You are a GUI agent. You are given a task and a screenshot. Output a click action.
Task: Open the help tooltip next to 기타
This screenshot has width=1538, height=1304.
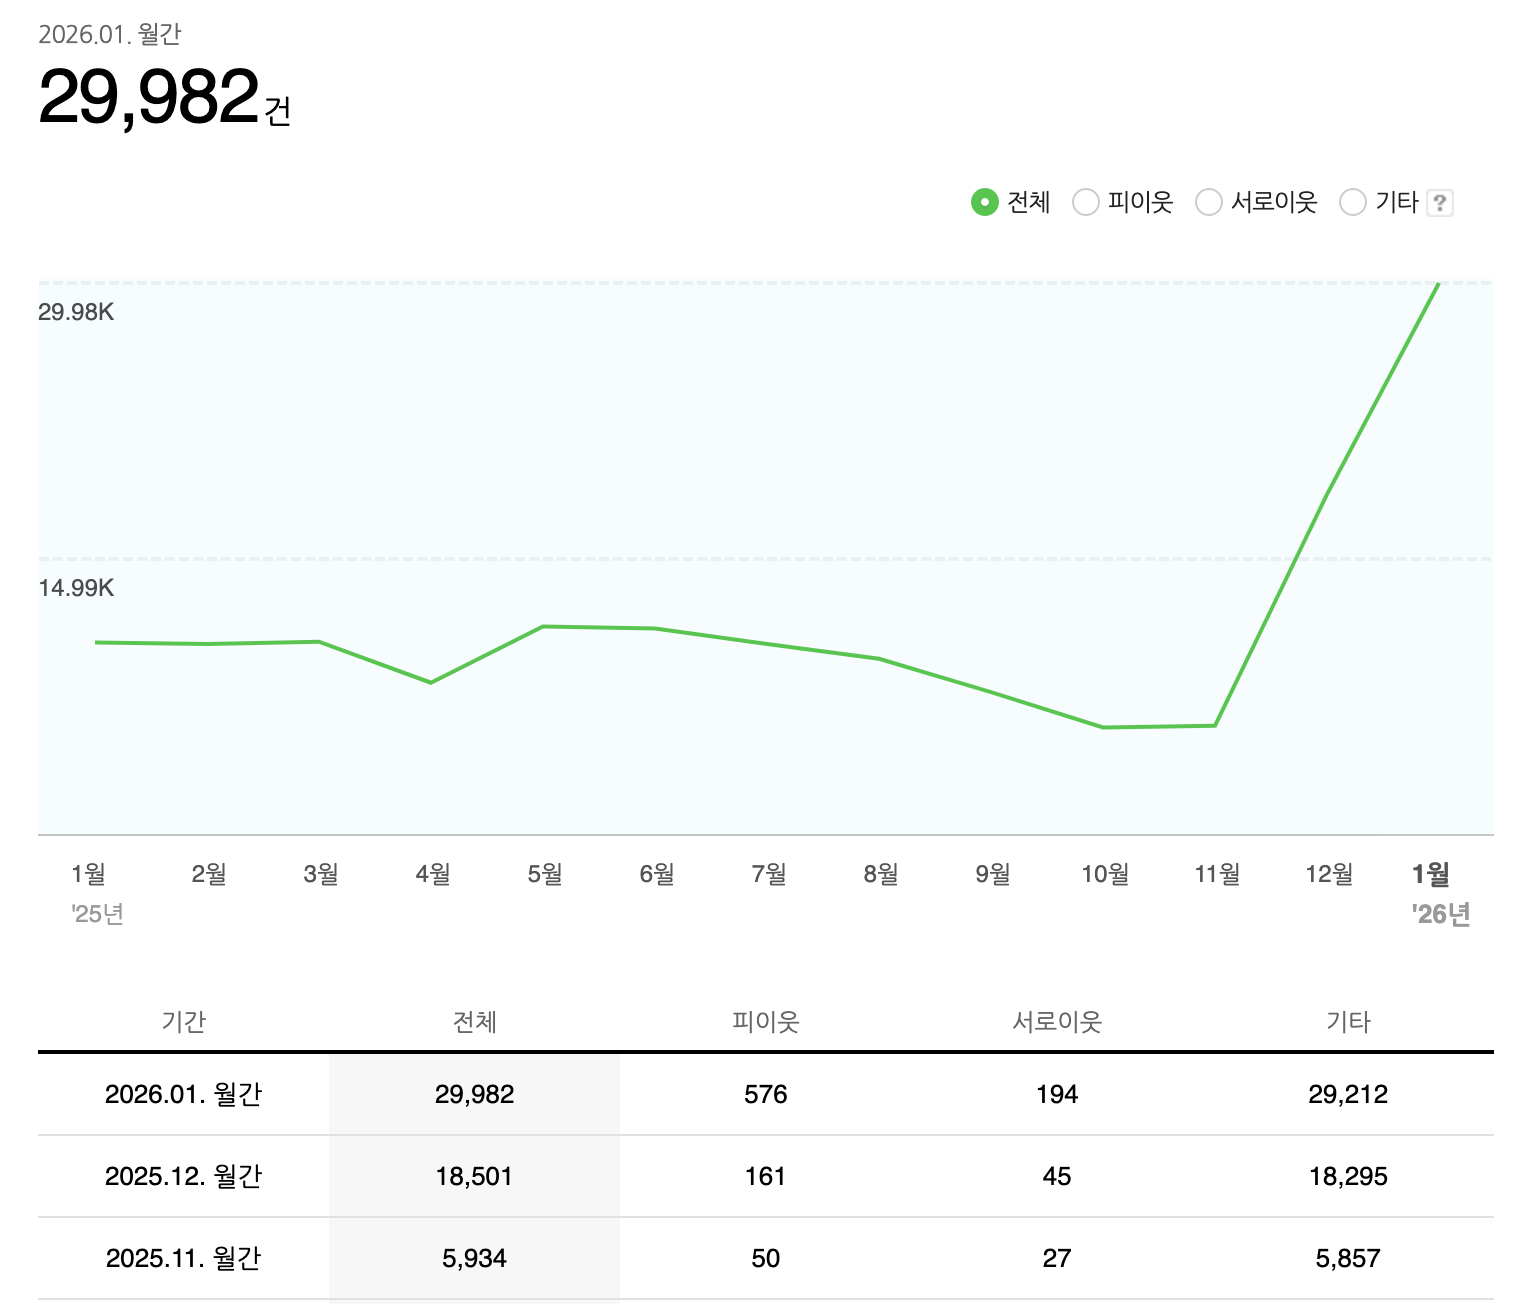pyautogui.click(x=1441, y=202)
